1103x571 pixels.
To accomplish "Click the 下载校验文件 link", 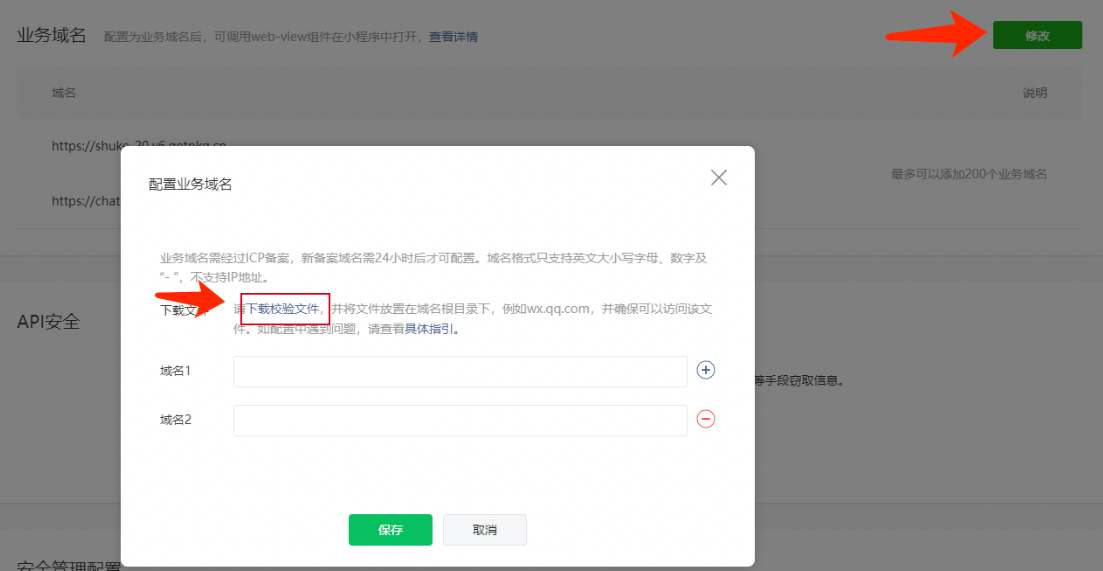I will point(283,309).
